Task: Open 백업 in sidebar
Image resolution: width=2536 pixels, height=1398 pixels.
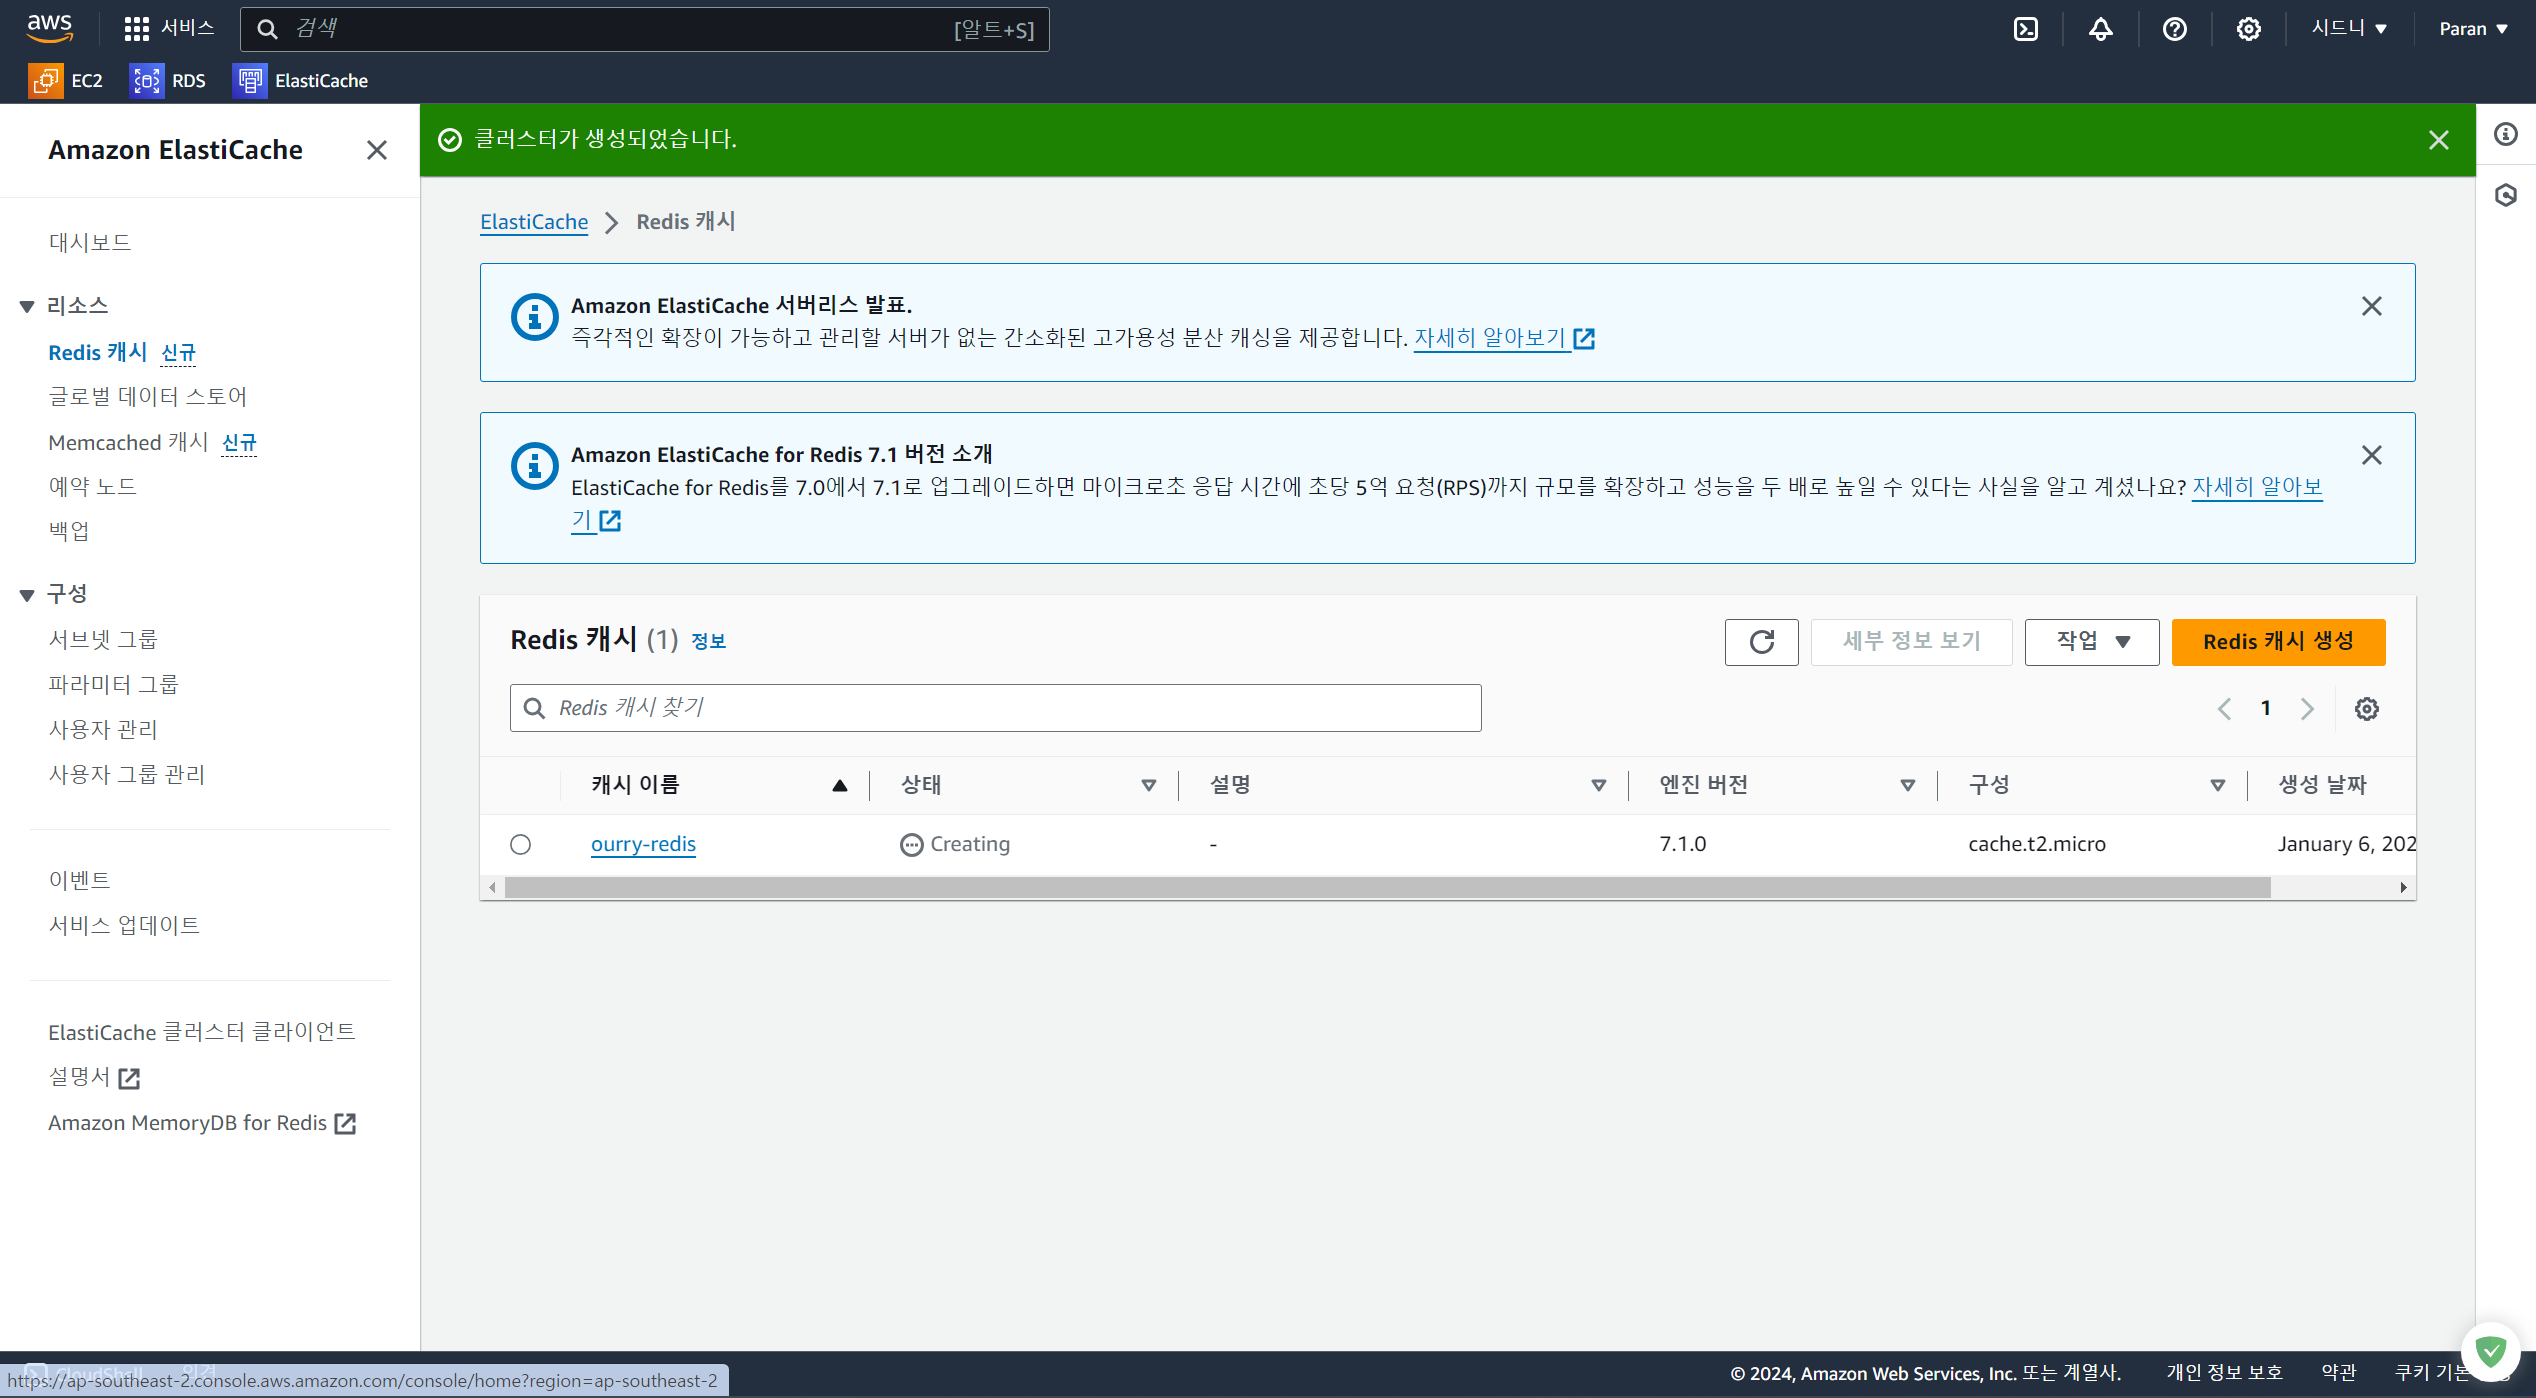Action: [69, 531]
